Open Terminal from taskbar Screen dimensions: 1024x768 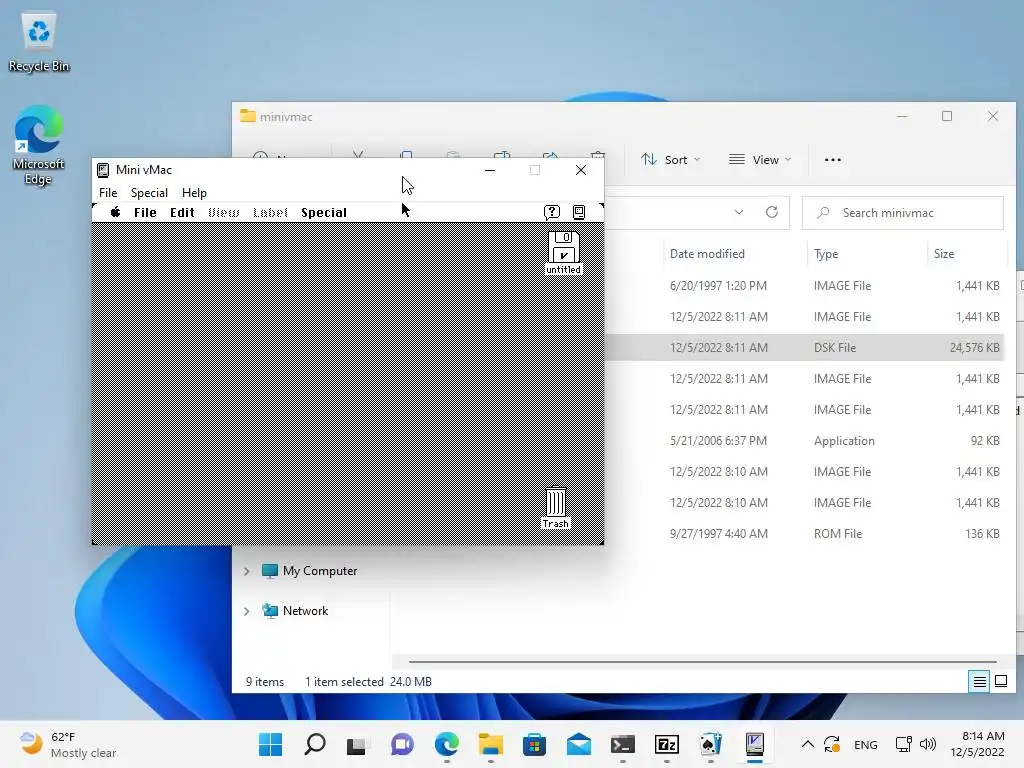click(622, 744)
